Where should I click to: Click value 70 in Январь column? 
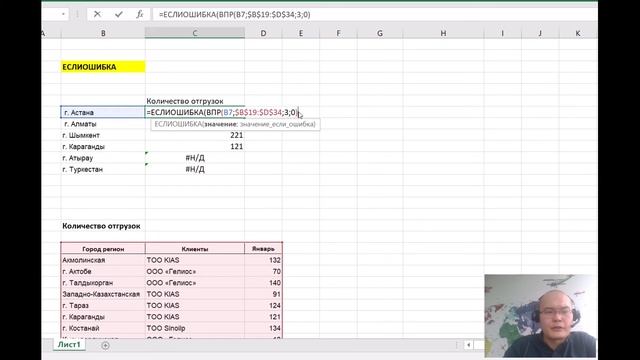click(x=263, y=271)
